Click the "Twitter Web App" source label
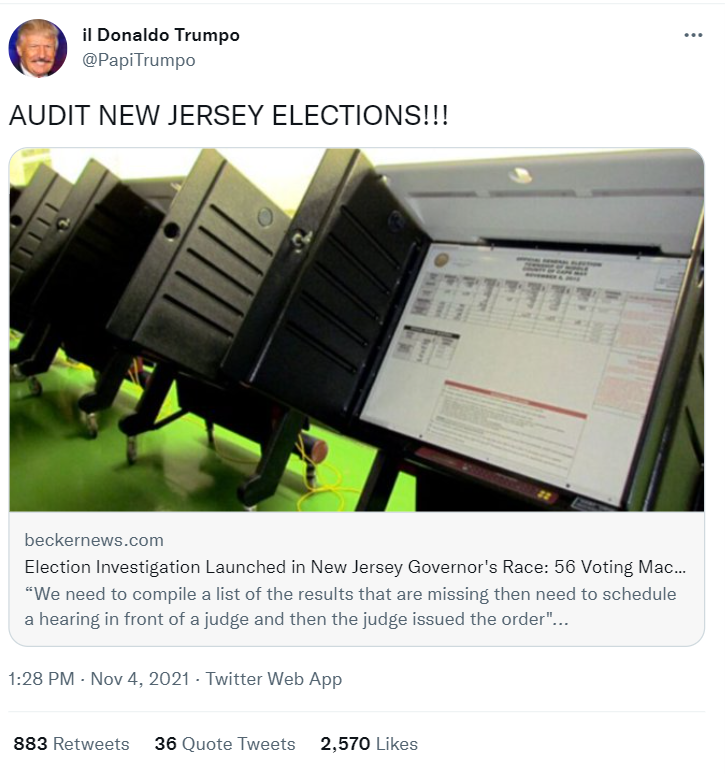 tap(273, 679)
